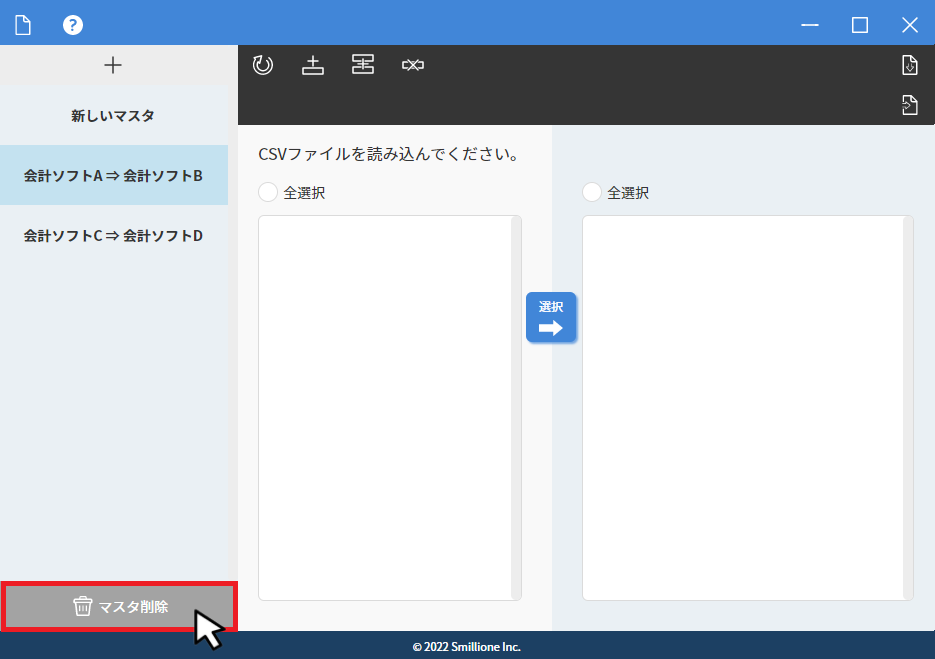
Task: Click the left list panel scrollbar
Action: point(516,400)
